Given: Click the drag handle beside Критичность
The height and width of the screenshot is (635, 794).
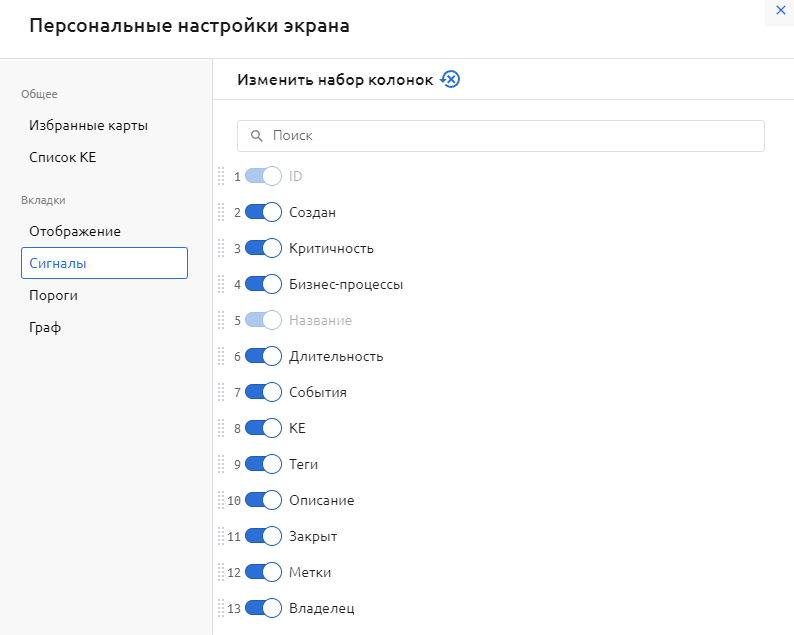Looking at the screenshot, I should 221,248.
